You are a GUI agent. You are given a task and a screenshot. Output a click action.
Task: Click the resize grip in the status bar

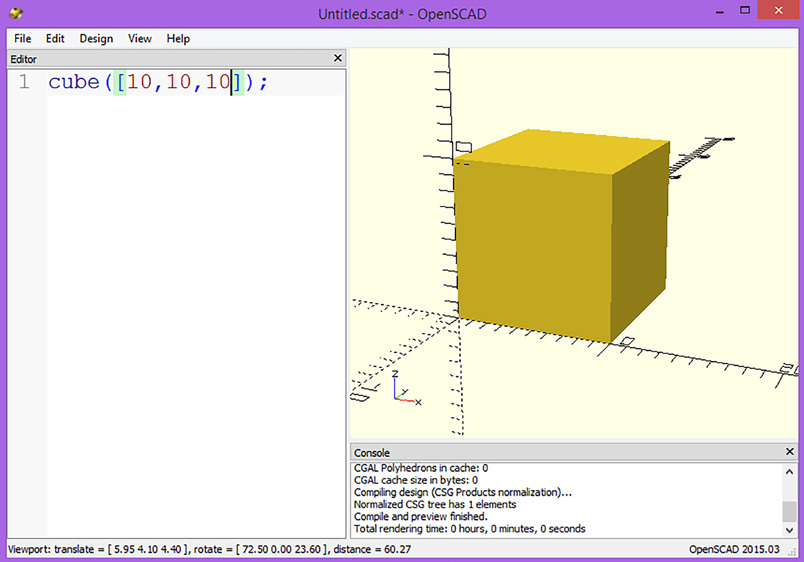coord(792,552)
